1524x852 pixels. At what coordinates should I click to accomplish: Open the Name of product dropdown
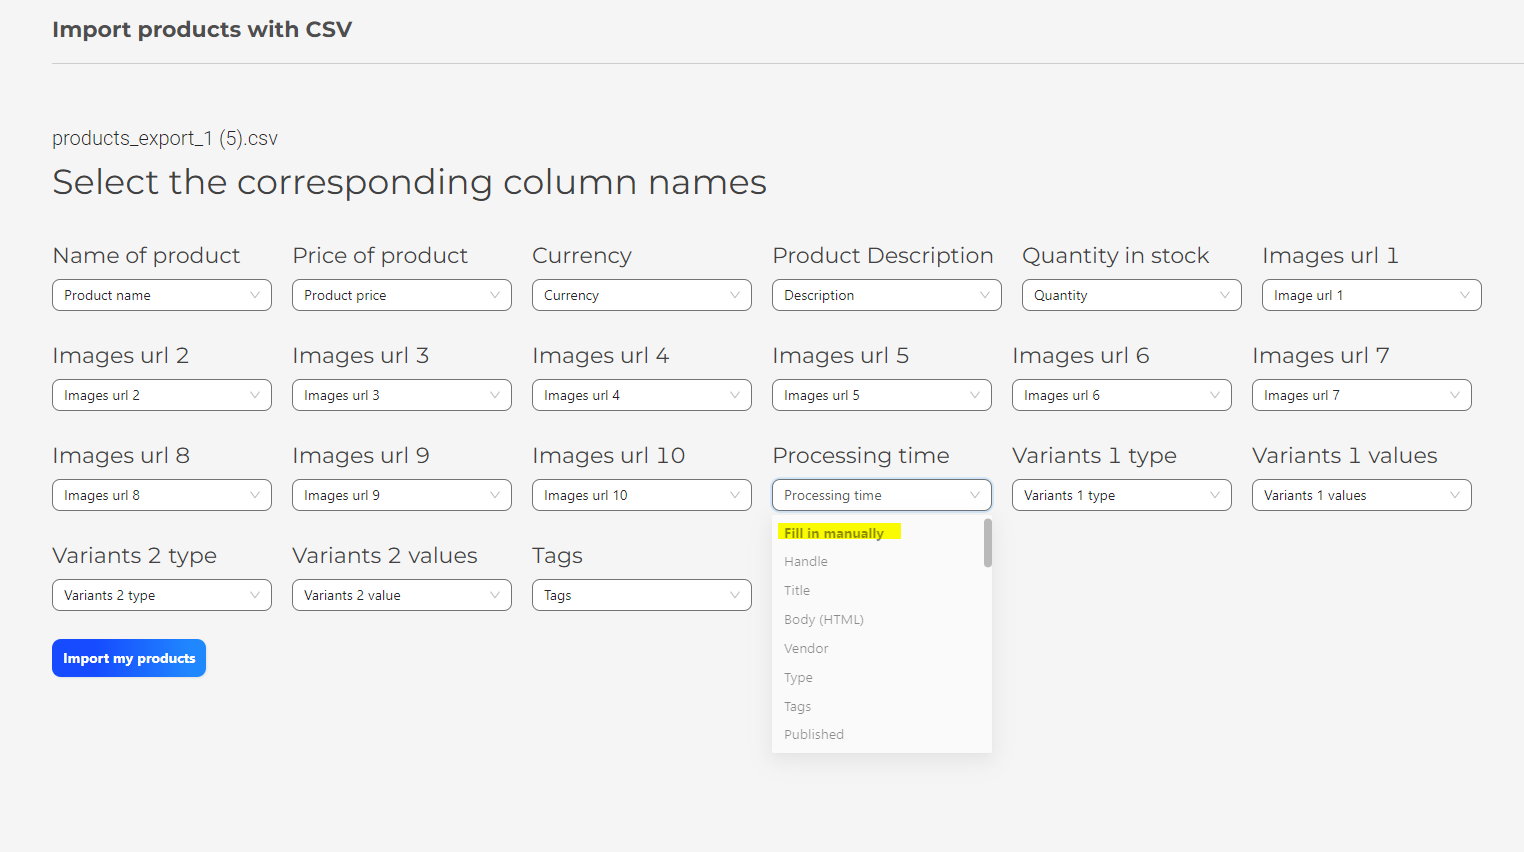coord(161,295)
